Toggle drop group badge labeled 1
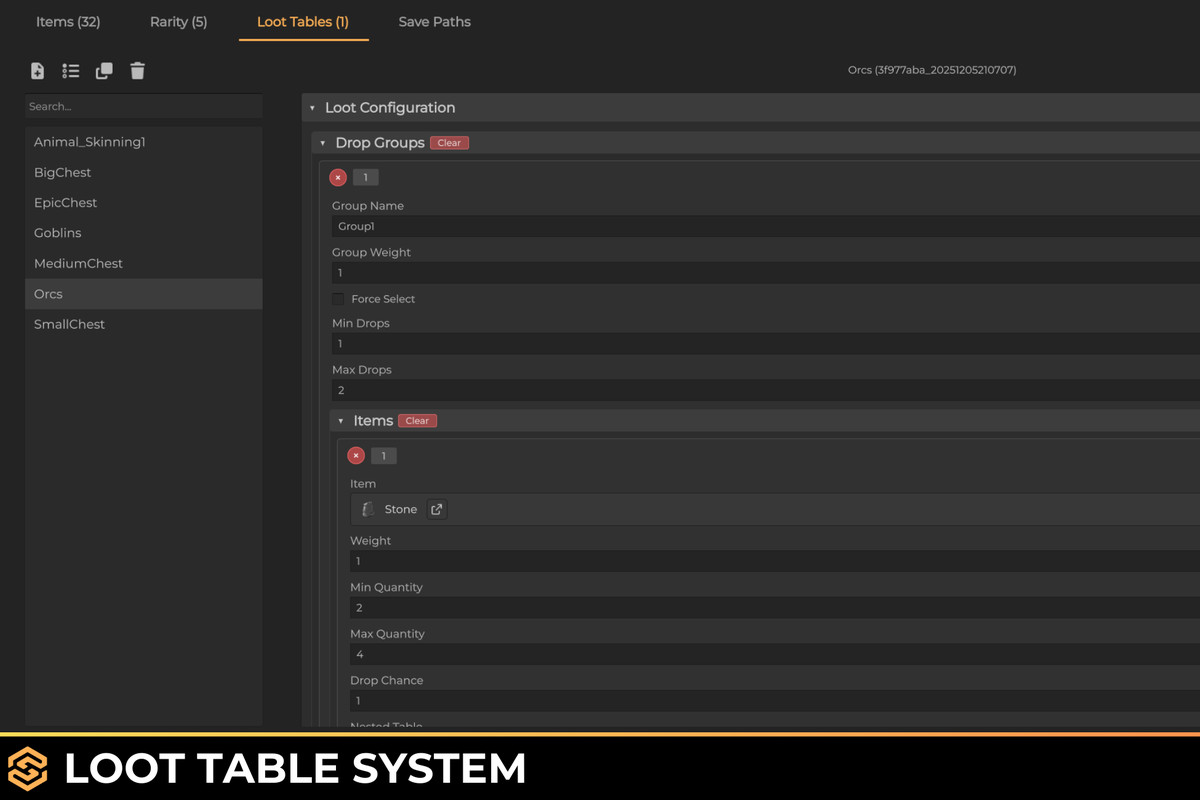 (x=365, y=177)
